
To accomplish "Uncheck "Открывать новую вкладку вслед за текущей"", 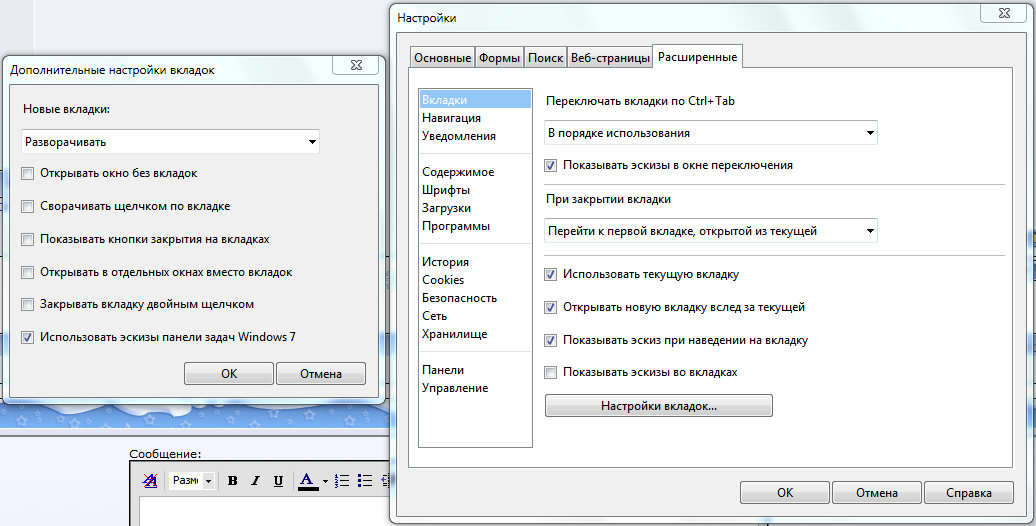I will click(550, 307).
